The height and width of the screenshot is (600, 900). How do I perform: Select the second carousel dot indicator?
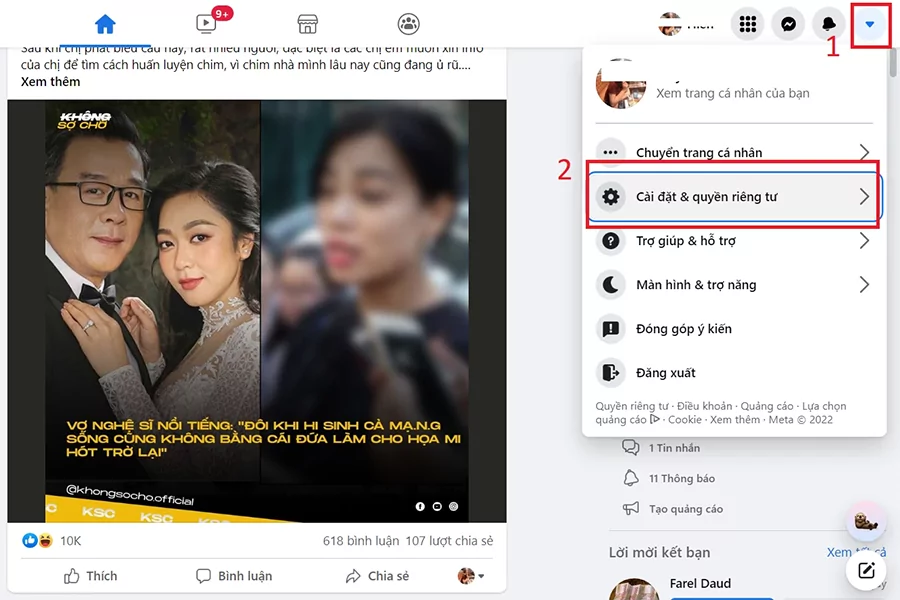437,506
